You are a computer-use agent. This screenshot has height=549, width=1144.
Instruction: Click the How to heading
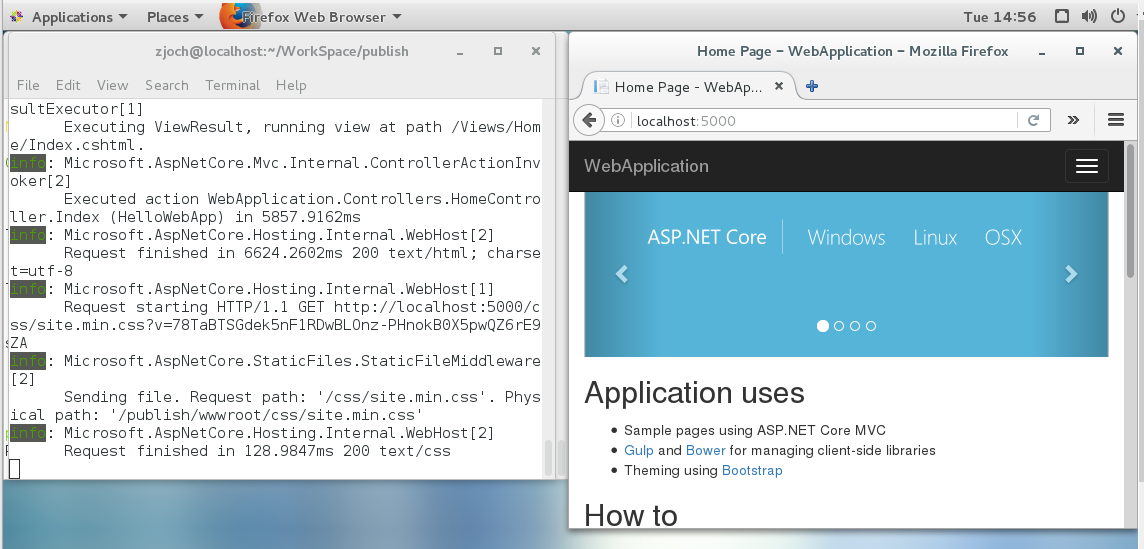(x=630, y=515)
